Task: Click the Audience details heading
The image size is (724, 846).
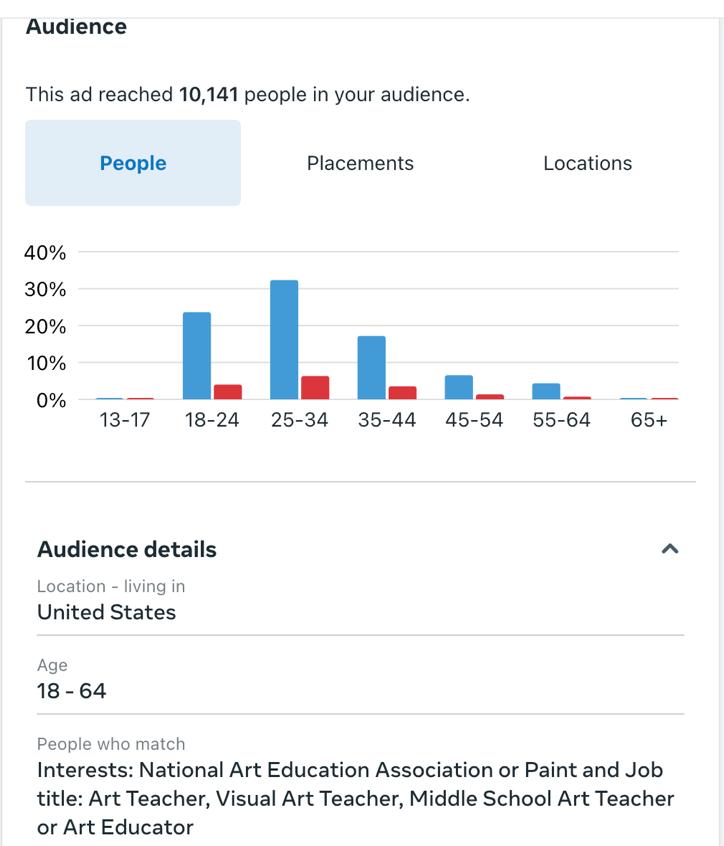Action: pyautogui.click(x=127, y=549)
